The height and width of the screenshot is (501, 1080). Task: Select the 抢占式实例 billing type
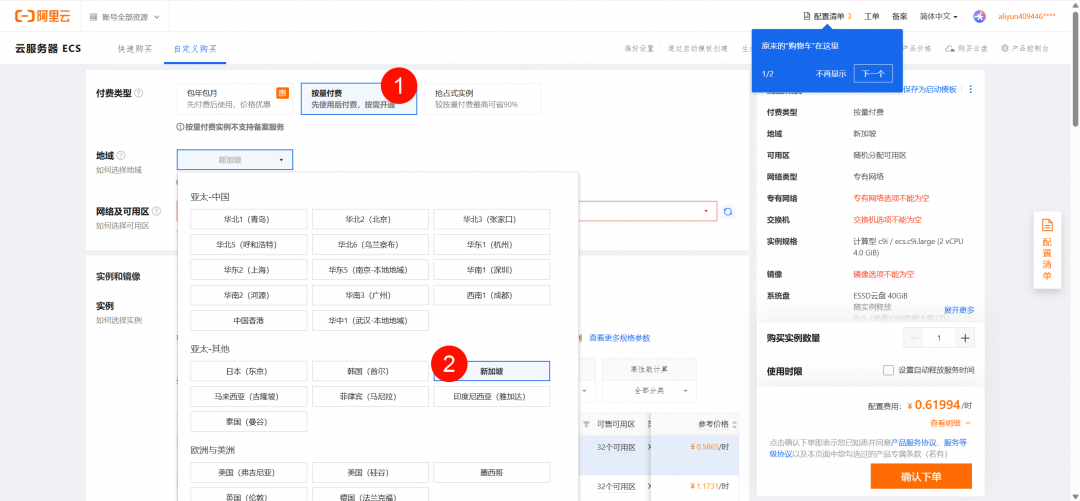click(483, 99)
